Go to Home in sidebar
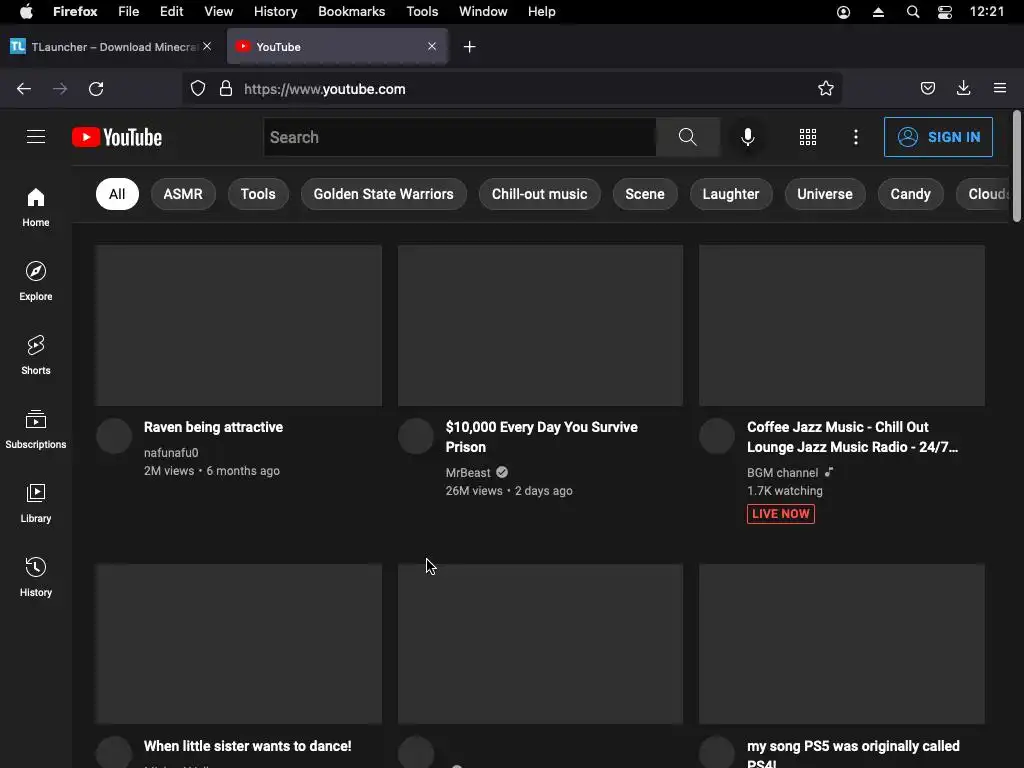 click(36, 208)
